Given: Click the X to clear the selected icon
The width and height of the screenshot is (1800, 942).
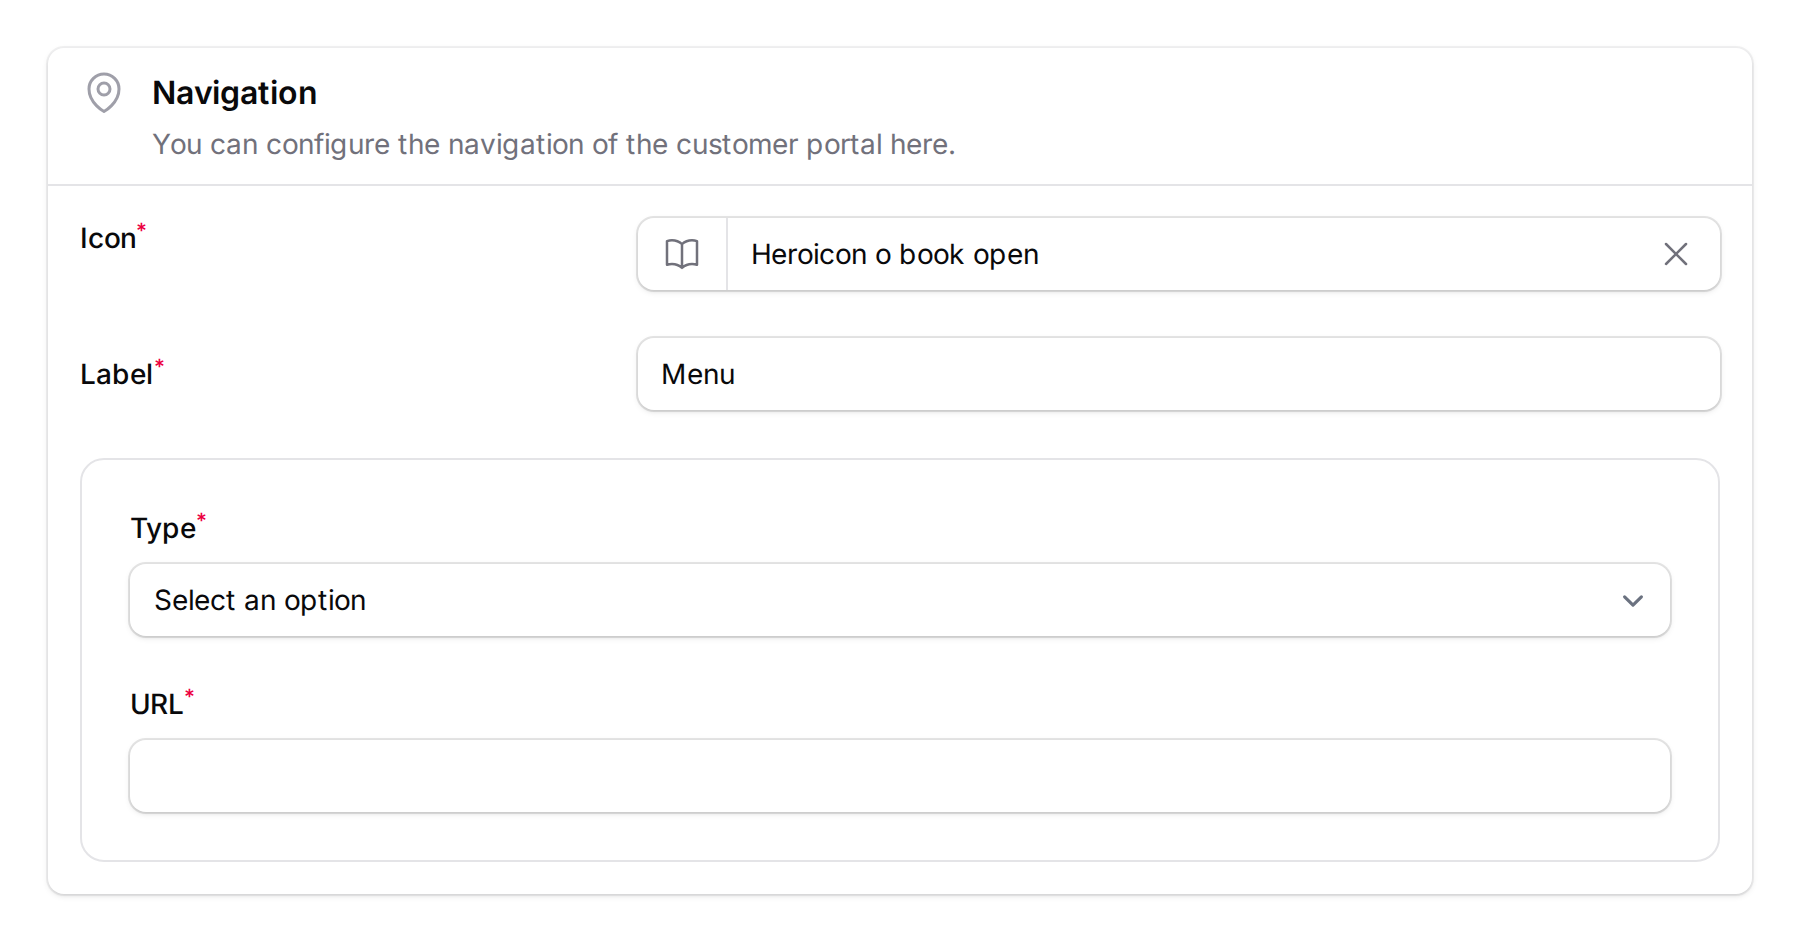Looking at the screenshot, I should coord(1675,254).
